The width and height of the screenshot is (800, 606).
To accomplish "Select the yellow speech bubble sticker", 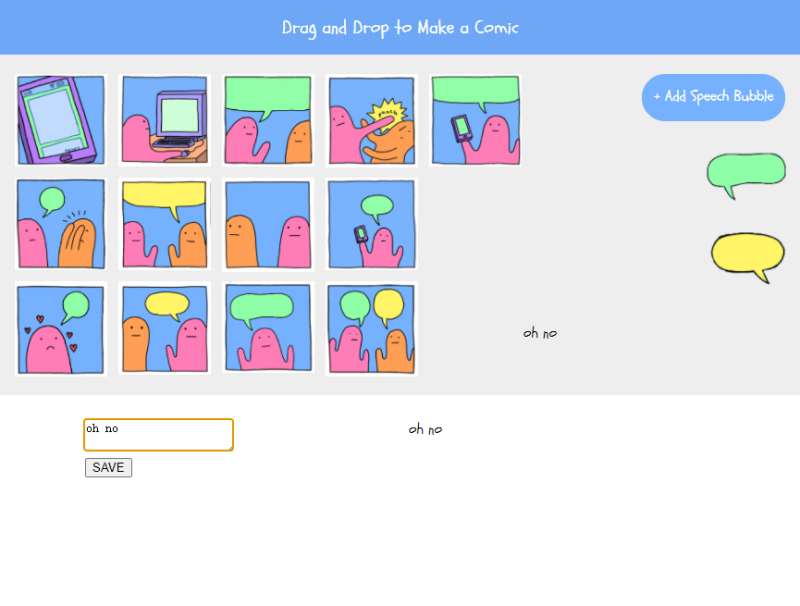I will 748,257.
